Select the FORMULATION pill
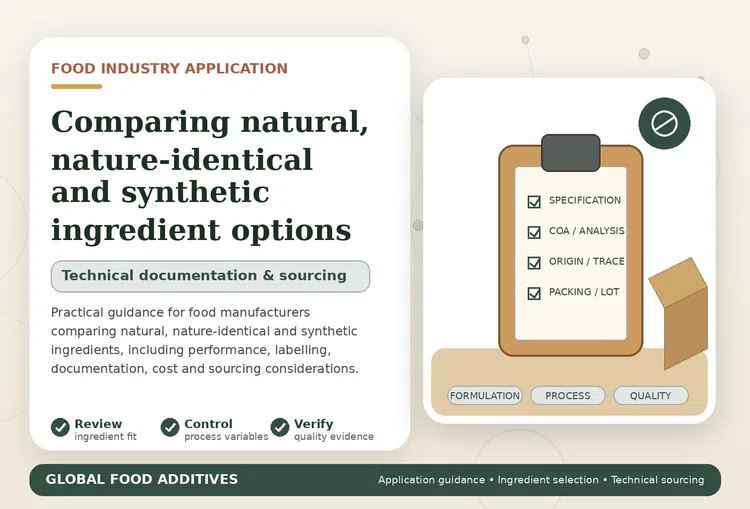The image size is (750, 509). point(485,396)
